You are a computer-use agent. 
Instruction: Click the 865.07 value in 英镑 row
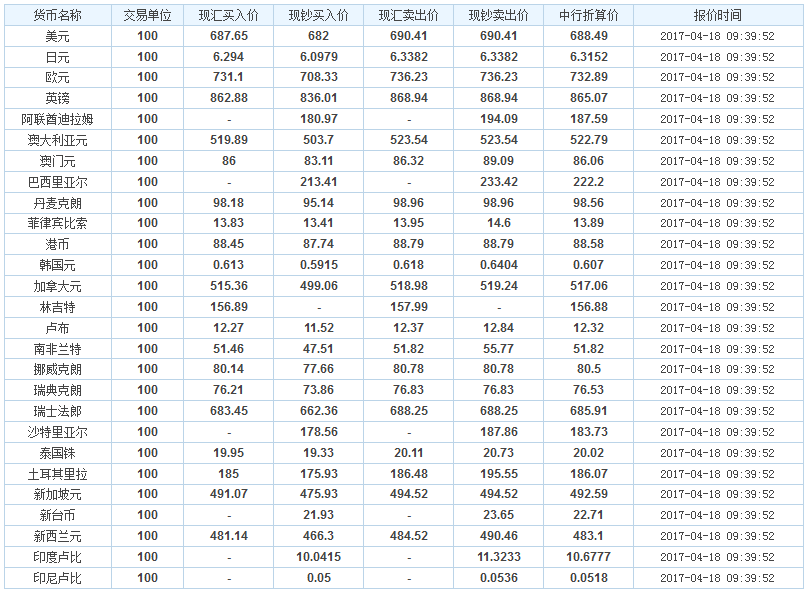click(x=589, y=98)
